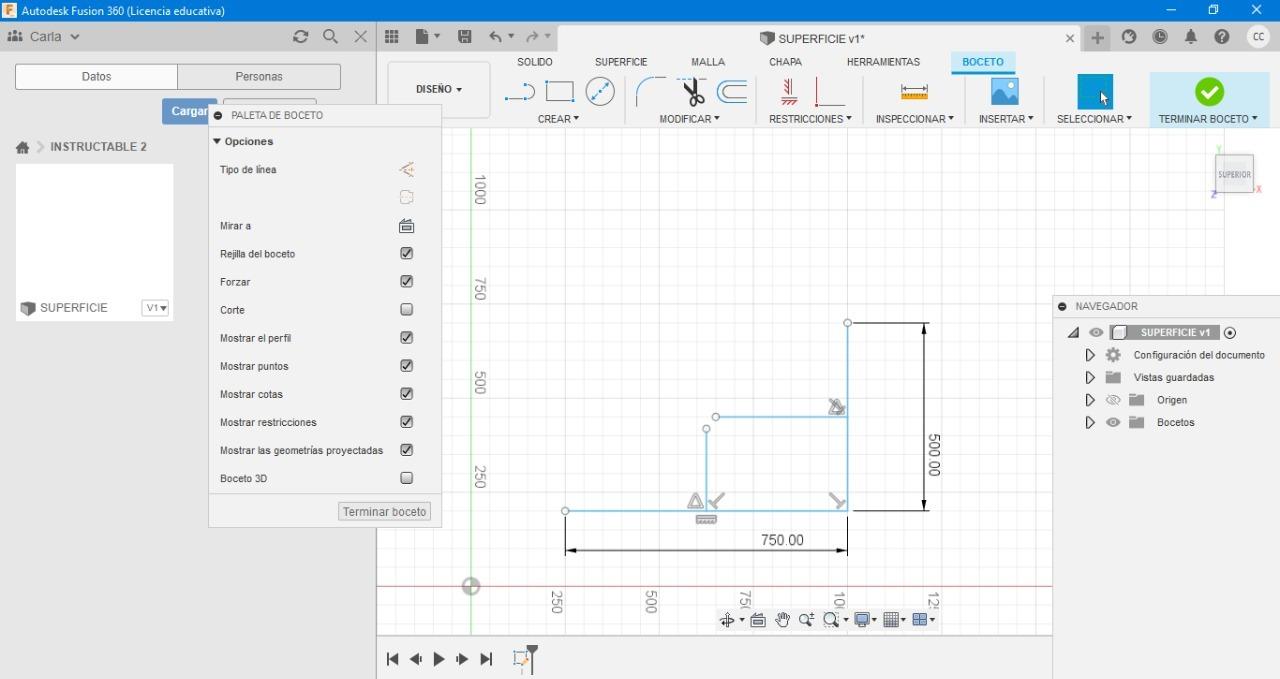This screenshot has height=679, width=1280.
Task: Select the Line sketch tool
Action: pos(519,93)
